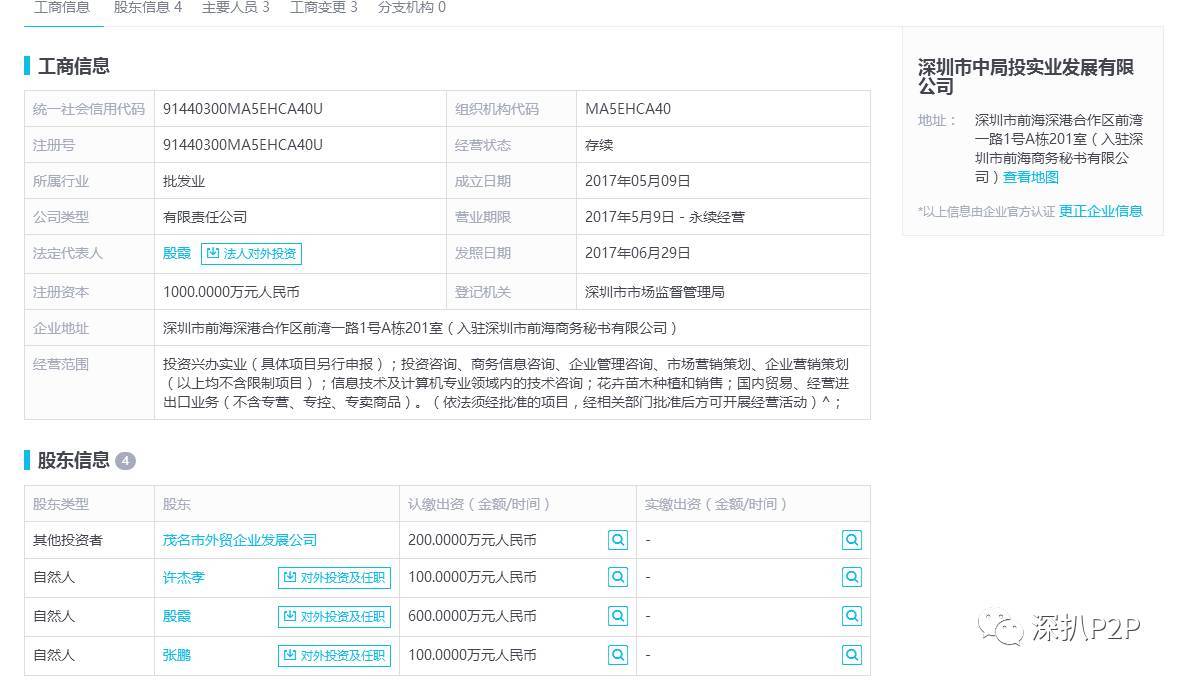Click the 认缴出资（金额/时间） column header
This screenshot has width=1179, height=680.
478,504
